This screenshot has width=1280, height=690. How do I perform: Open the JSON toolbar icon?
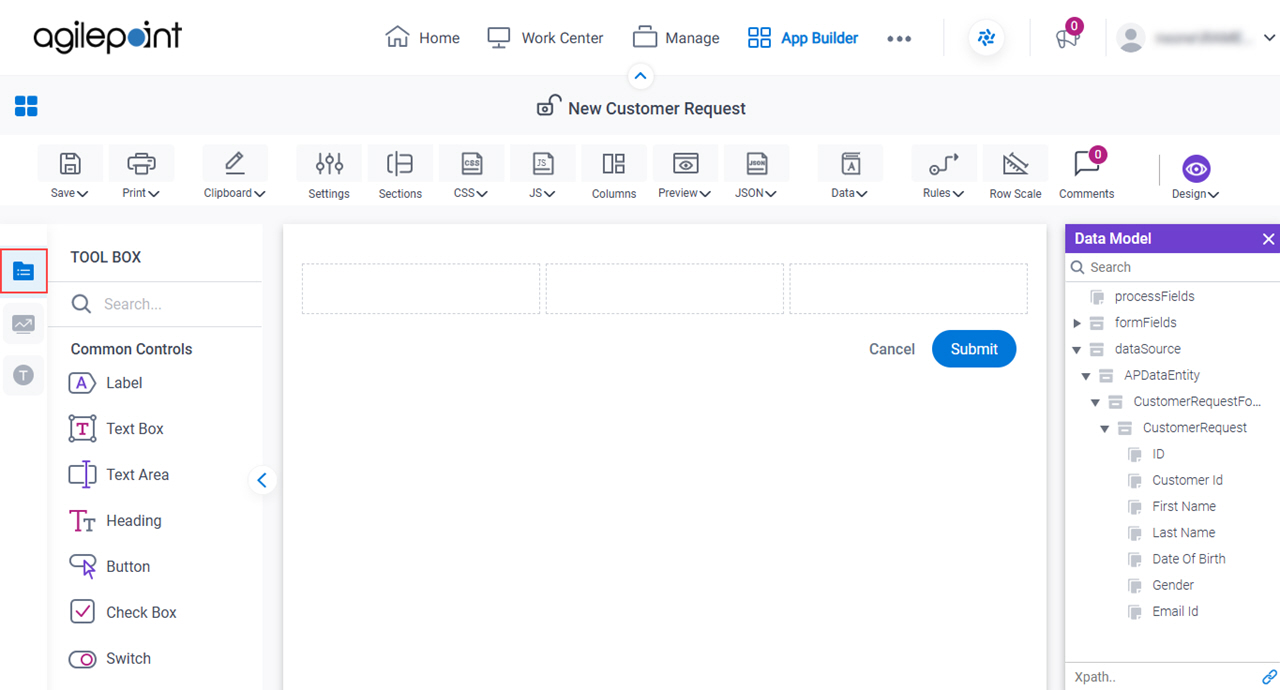coord(756,164)
